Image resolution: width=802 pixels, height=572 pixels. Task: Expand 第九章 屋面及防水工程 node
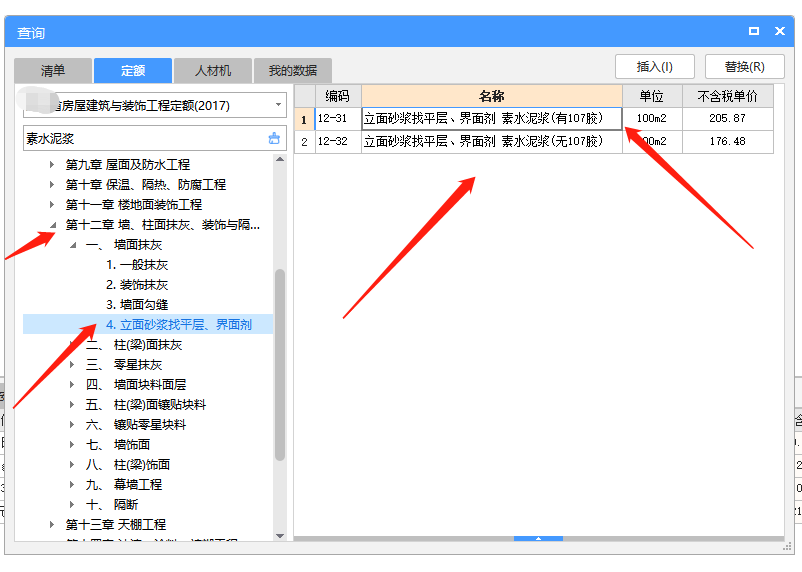52,164
